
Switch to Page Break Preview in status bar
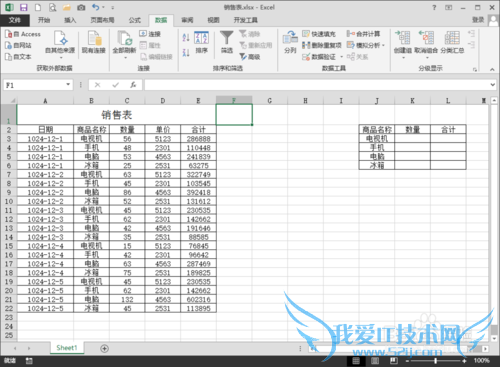(394, 361)
